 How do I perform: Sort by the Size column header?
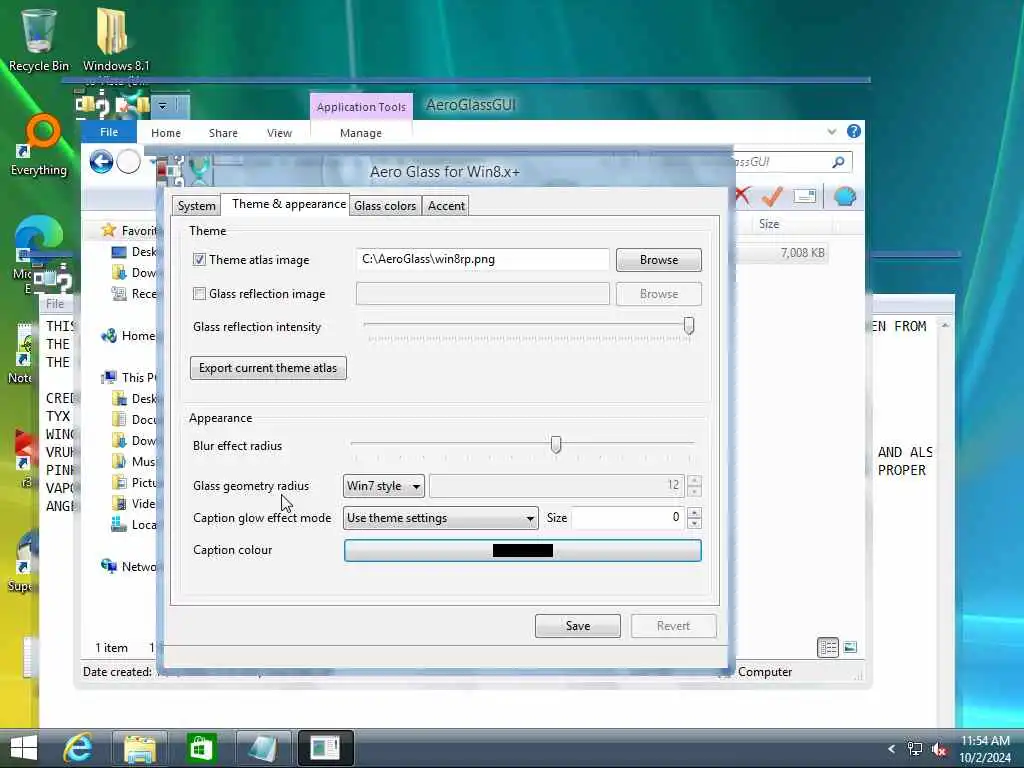click(x=769, y=224)
